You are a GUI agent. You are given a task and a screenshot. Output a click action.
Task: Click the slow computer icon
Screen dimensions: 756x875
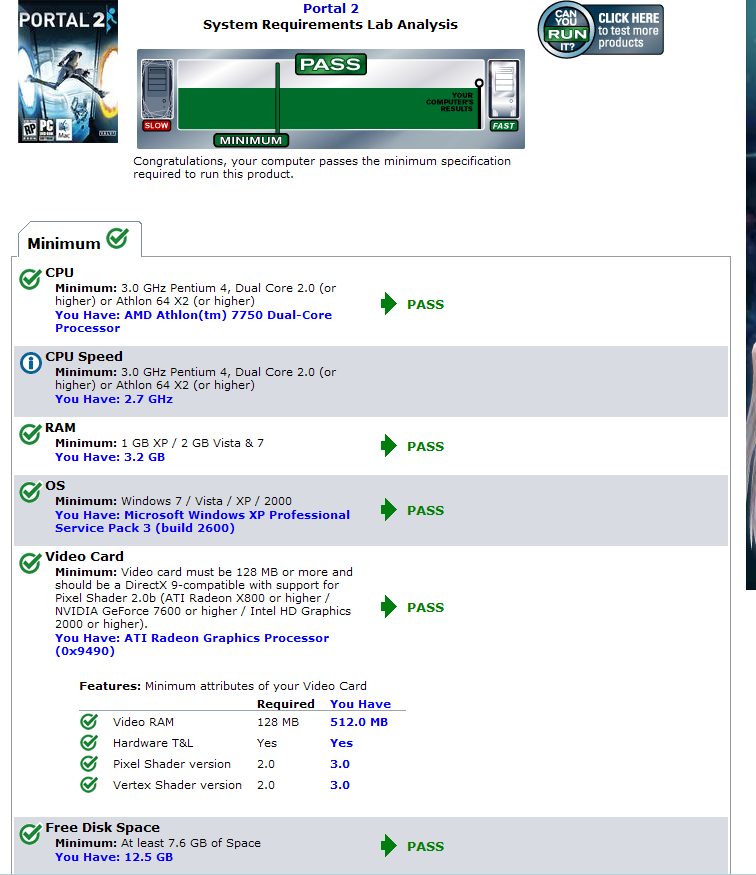pyautogui.click(x=157, y=89)
